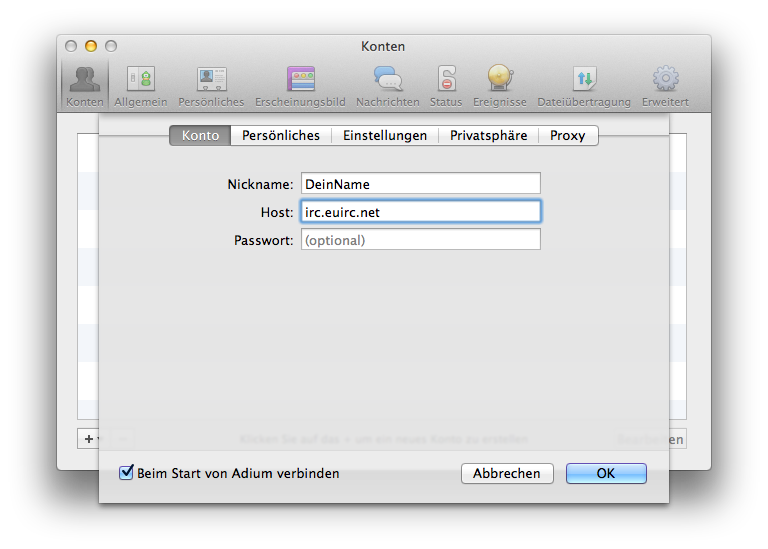This screenshot has height=549, width=768.
Task: Switch to the Privatsphäre tab
Action: pos(488,135)
